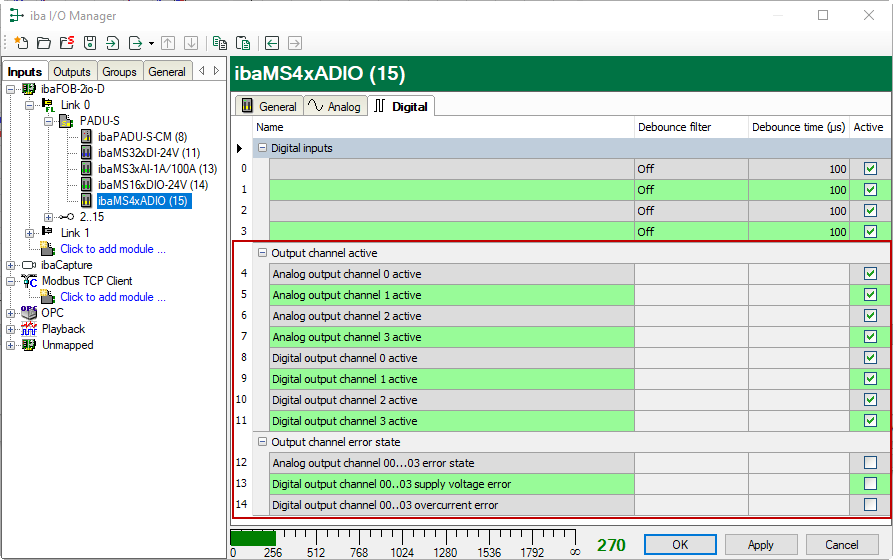The width and height of the screenshot is (893, 560).
Task: Click the Copy toolbar icon
Action: coord(219,43)
